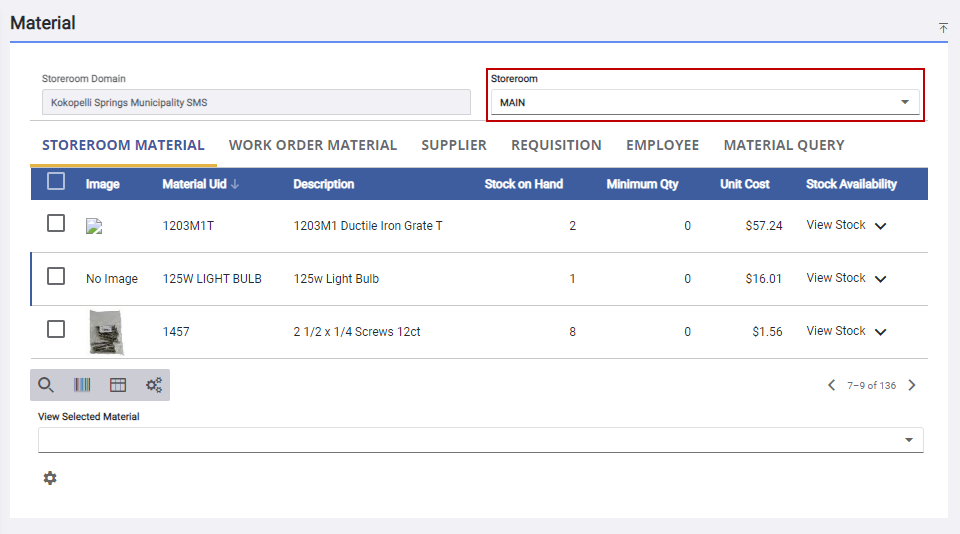Image resolution: width=960 pixels, height=534 pixels.
Task: Sort by the Material Uid column header
Action: coord(200,184)
